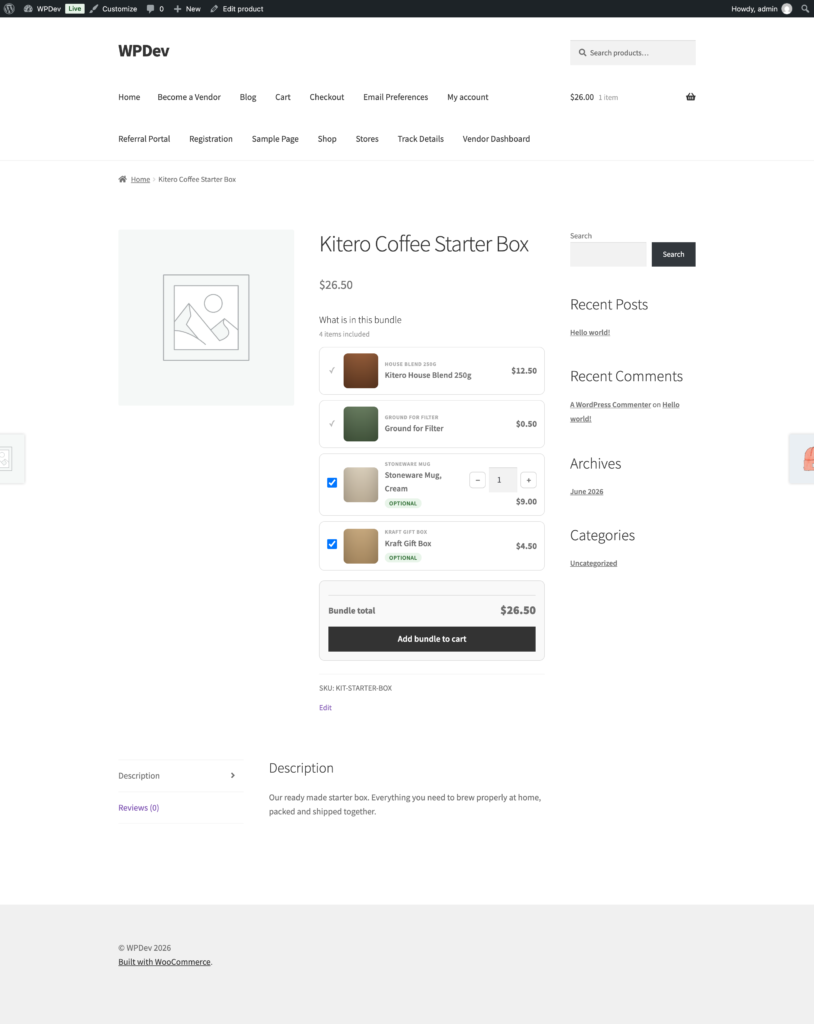
Task: Click breadcrumb home icon
Action: (122, 179)
